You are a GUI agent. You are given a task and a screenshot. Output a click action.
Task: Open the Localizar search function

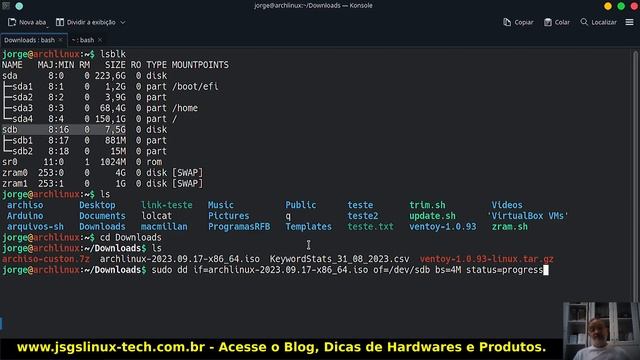pyautogui.click(x=598, y=22)
